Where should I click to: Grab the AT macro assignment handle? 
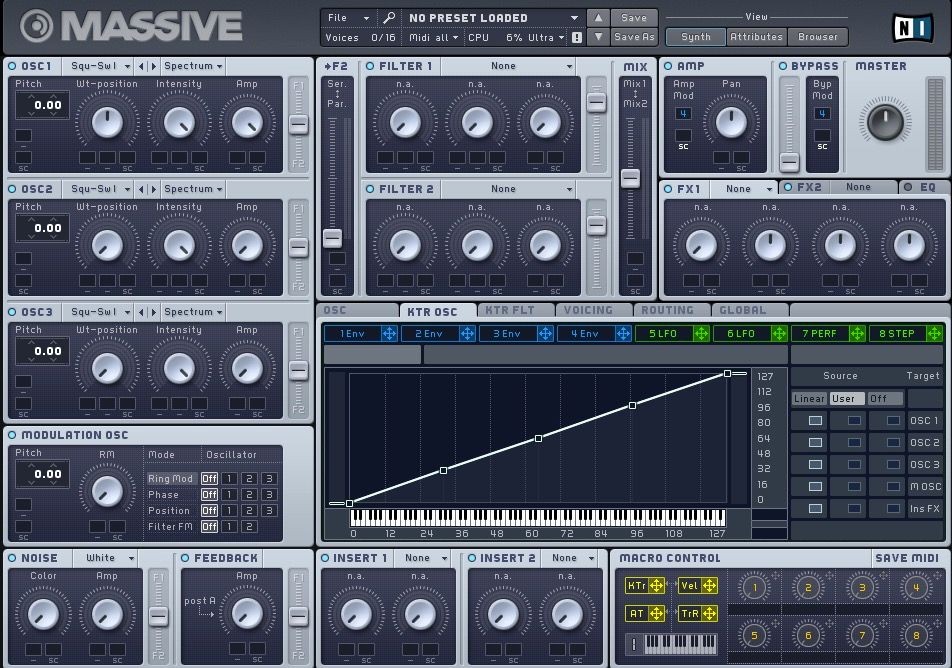point(656,613)
